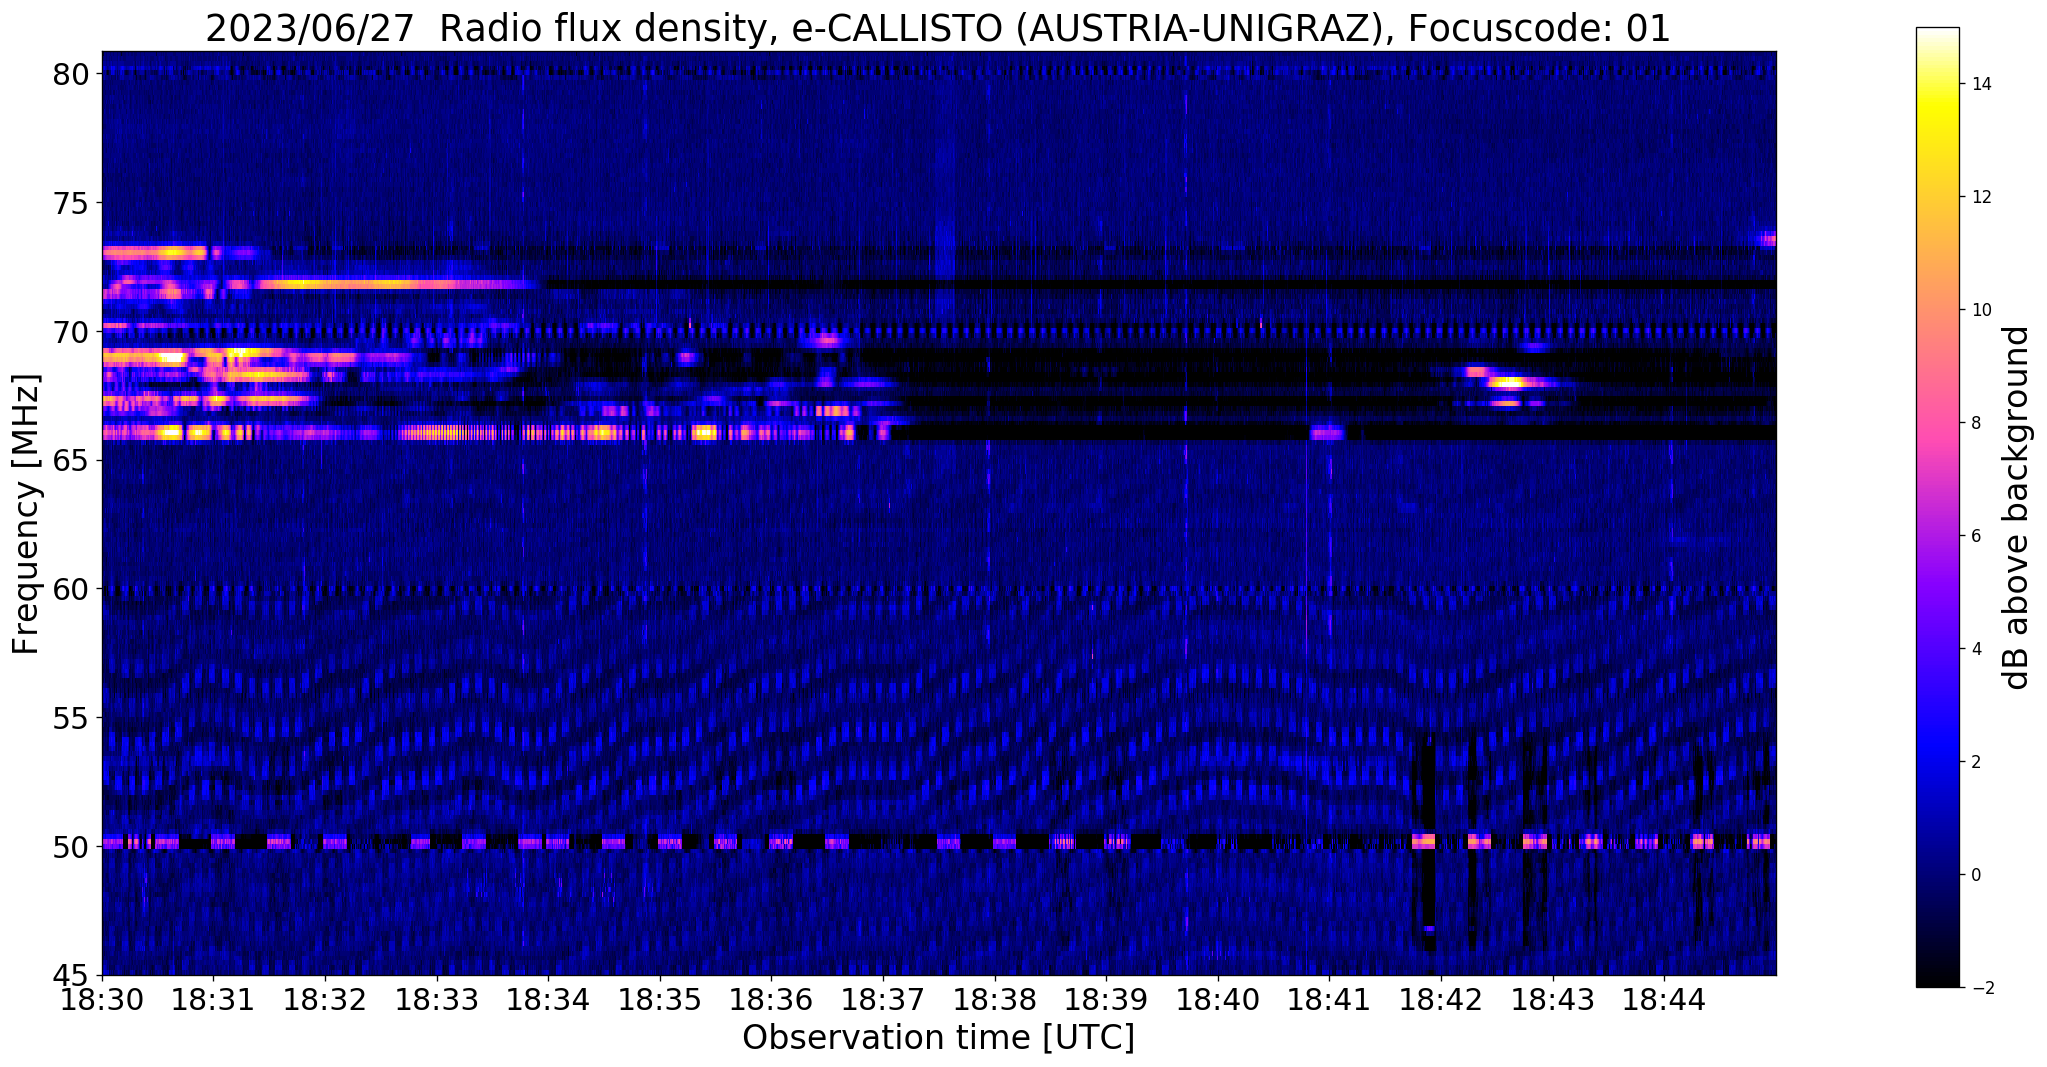Click the colorbar tick label 14
Image resolution: width=2047 pixels, height=1067 pixels.
click(x=1980, y=84)
